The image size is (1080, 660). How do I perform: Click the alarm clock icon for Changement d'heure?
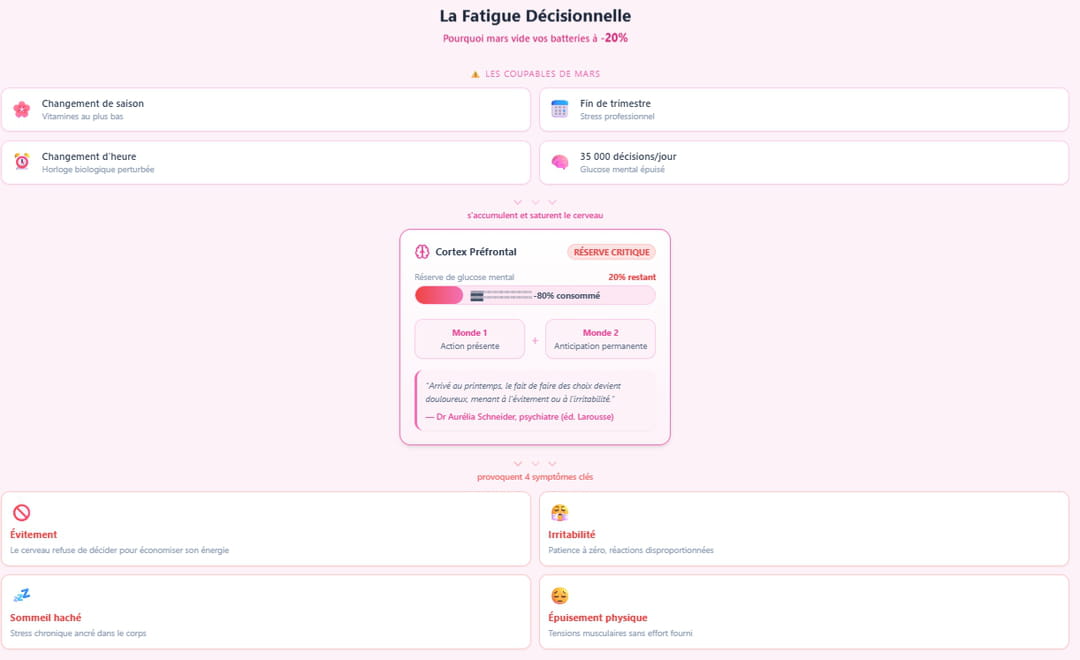[21, 162]
